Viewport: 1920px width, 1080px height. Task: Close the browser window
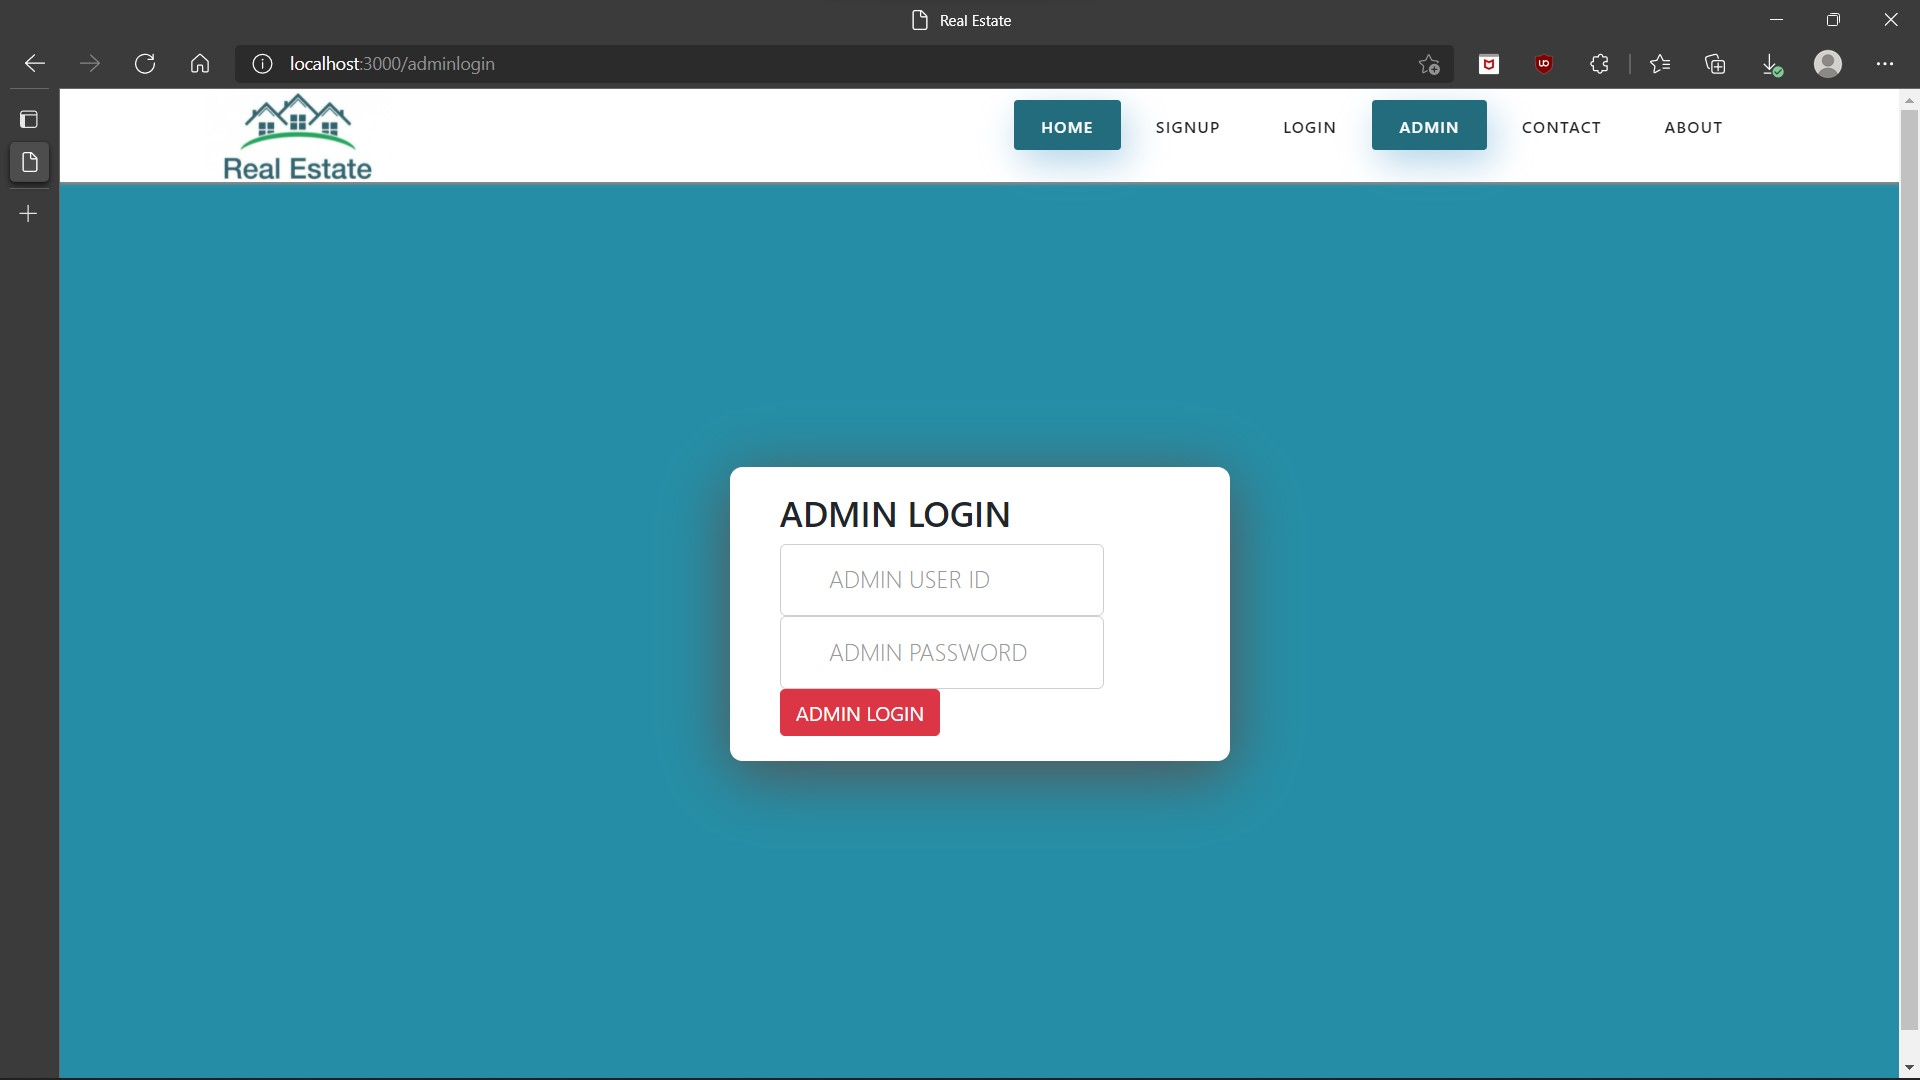pyautogui.click(x=1891, y=20)
